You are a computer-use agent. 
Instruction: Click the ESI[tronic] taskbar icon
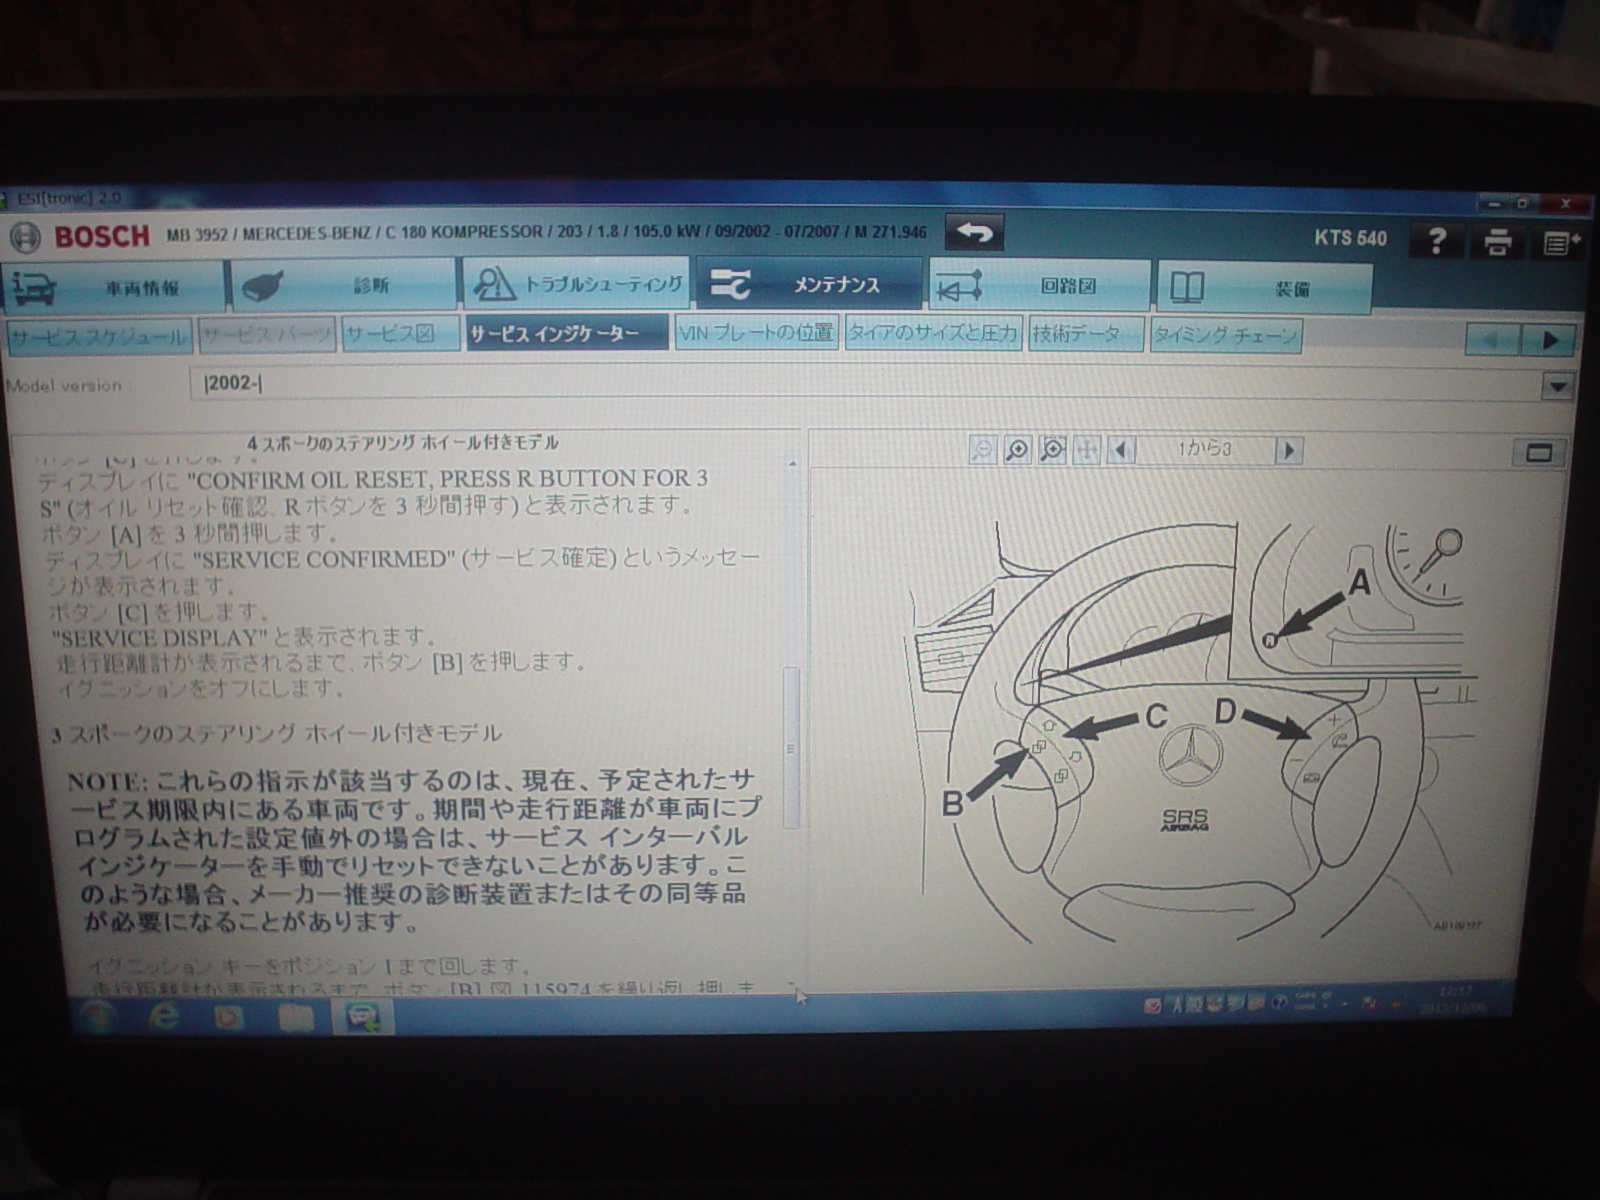[363, 1018]
